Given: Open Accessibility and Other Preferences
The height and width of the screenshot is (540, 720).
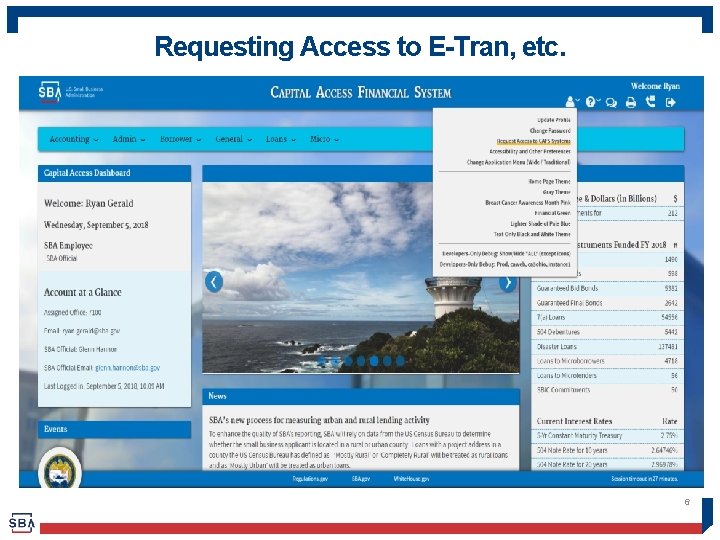Looking at the screenshot, I should (530, 151).
